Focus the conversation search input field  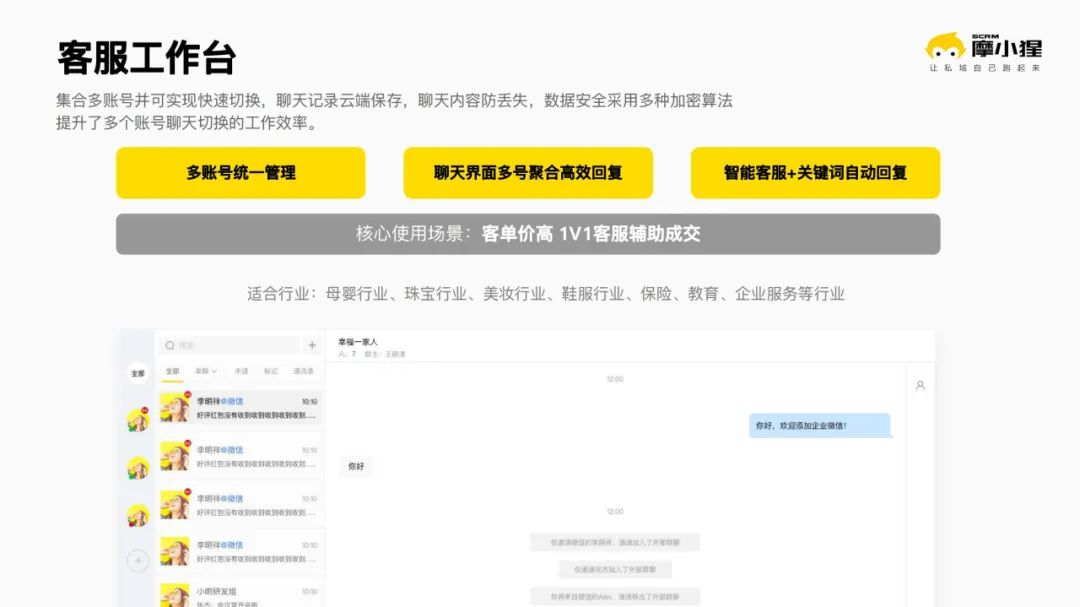click(230, 345)
